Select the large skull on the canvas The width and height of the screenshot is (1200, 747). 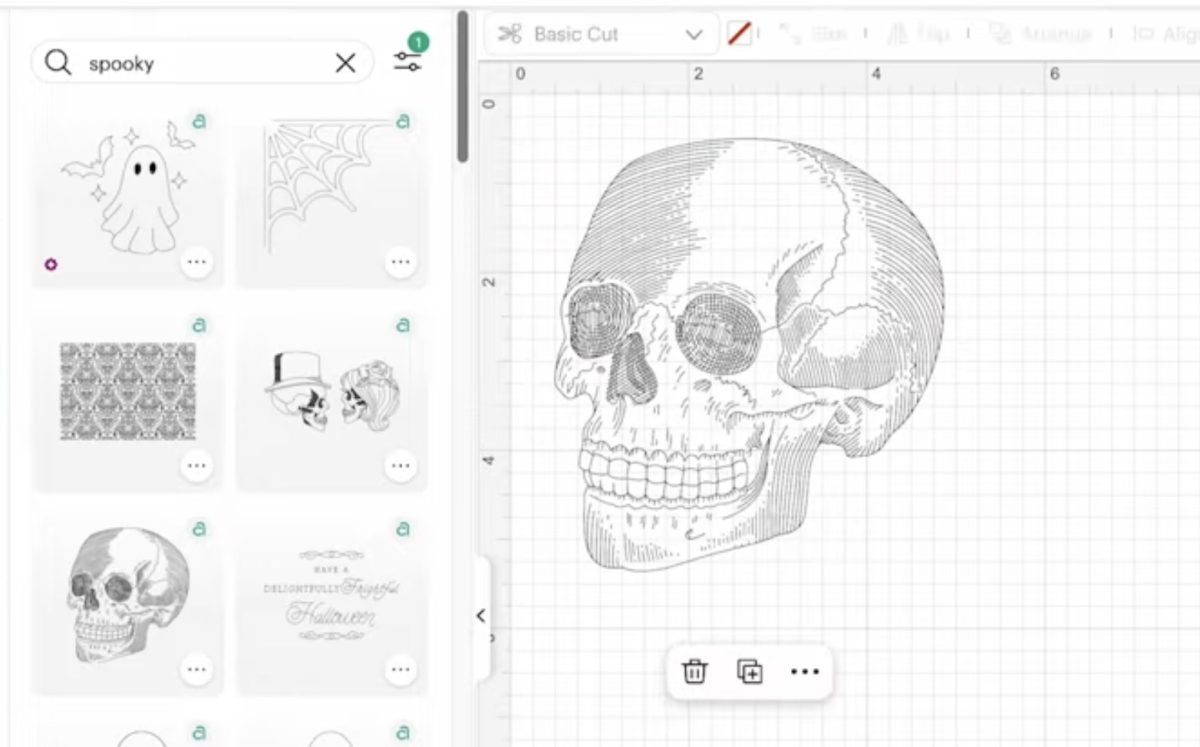pyautogui.click(x=748, y=355)
